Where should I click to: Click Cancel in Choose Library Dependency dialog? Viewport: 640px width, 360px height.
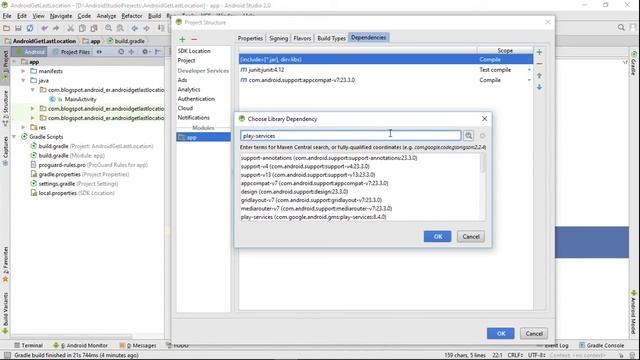[x=471, y=236]
